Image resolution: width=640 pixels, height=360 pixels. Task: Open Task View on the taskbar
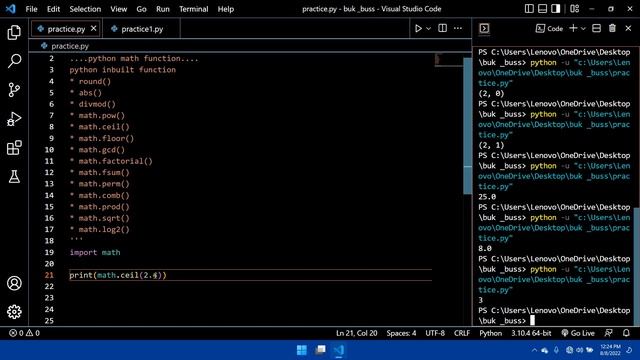(320, 350)
